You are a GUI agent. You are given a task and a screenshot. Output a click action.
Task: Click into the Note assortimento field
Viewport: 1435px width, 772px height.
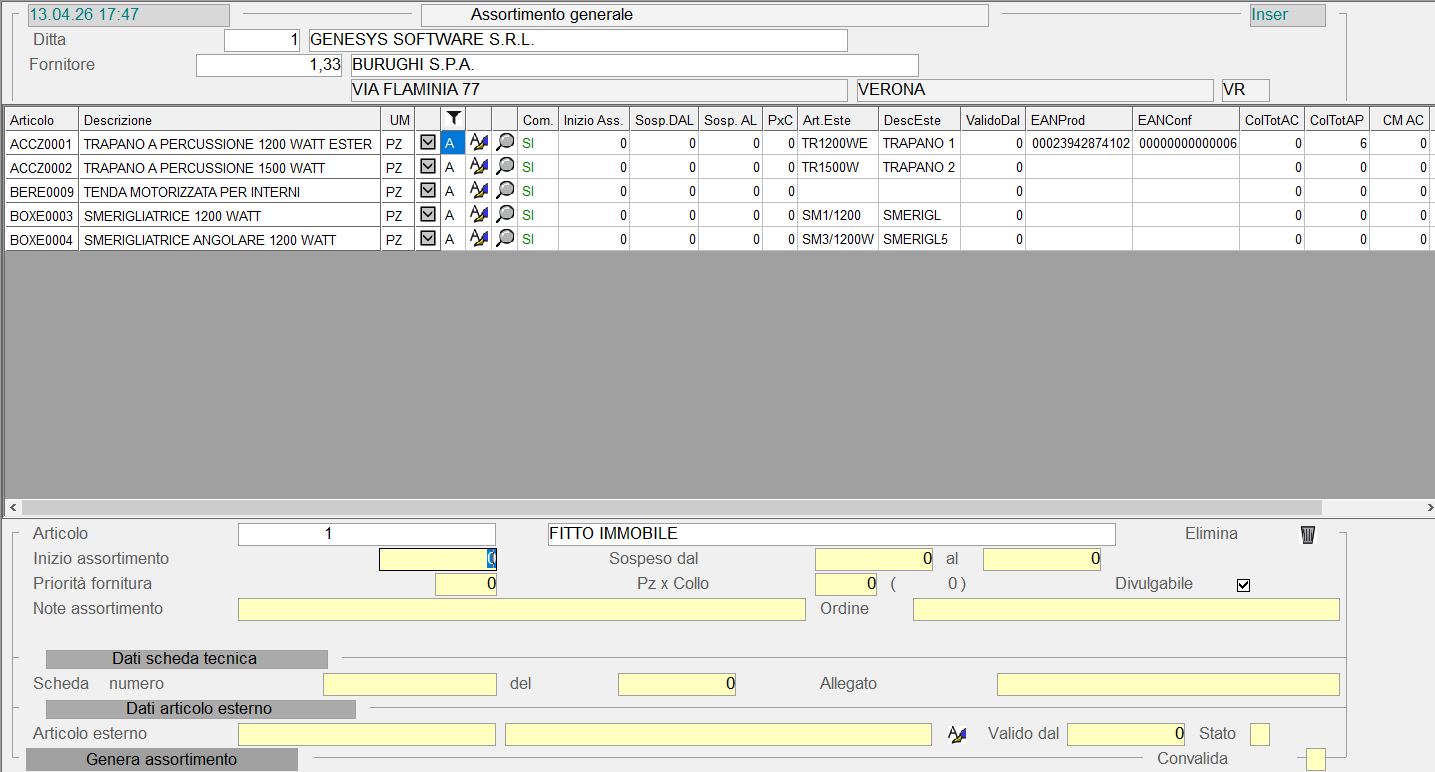pos(521,610)
